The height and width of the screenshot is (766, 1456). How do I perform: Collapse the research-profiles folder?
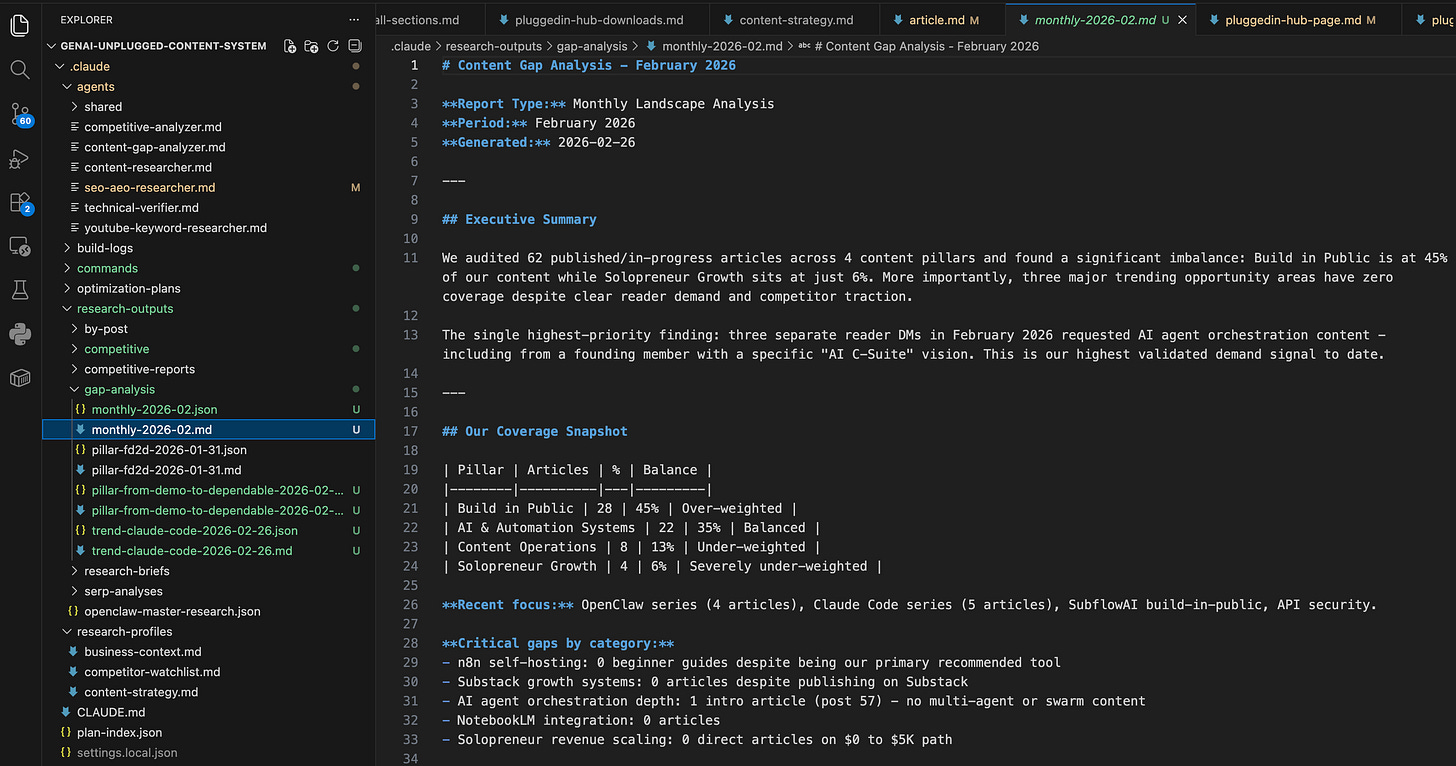tap(67, 631)
